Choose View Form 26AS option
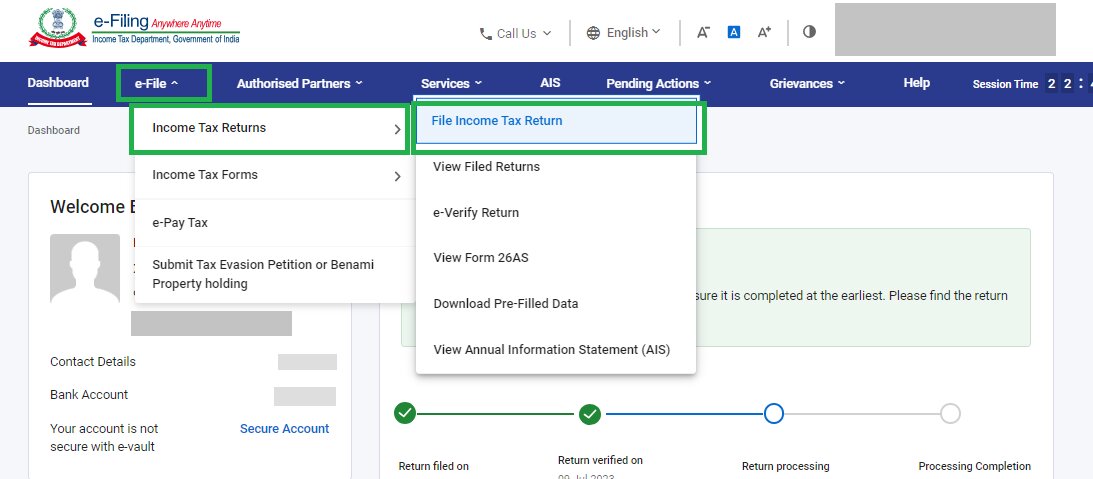The width and height of the screenshot is (1093, 479). (481, 258)
